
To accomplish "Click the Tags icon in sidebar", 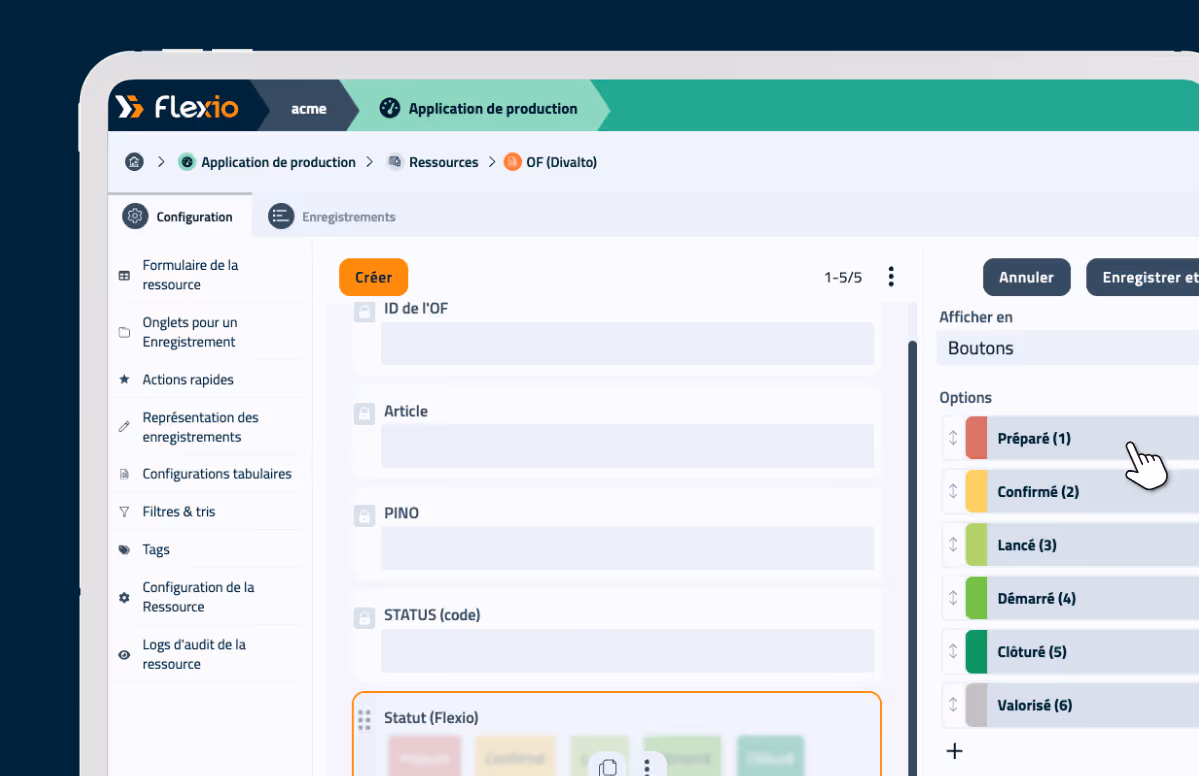I will (x=124, y=549).
